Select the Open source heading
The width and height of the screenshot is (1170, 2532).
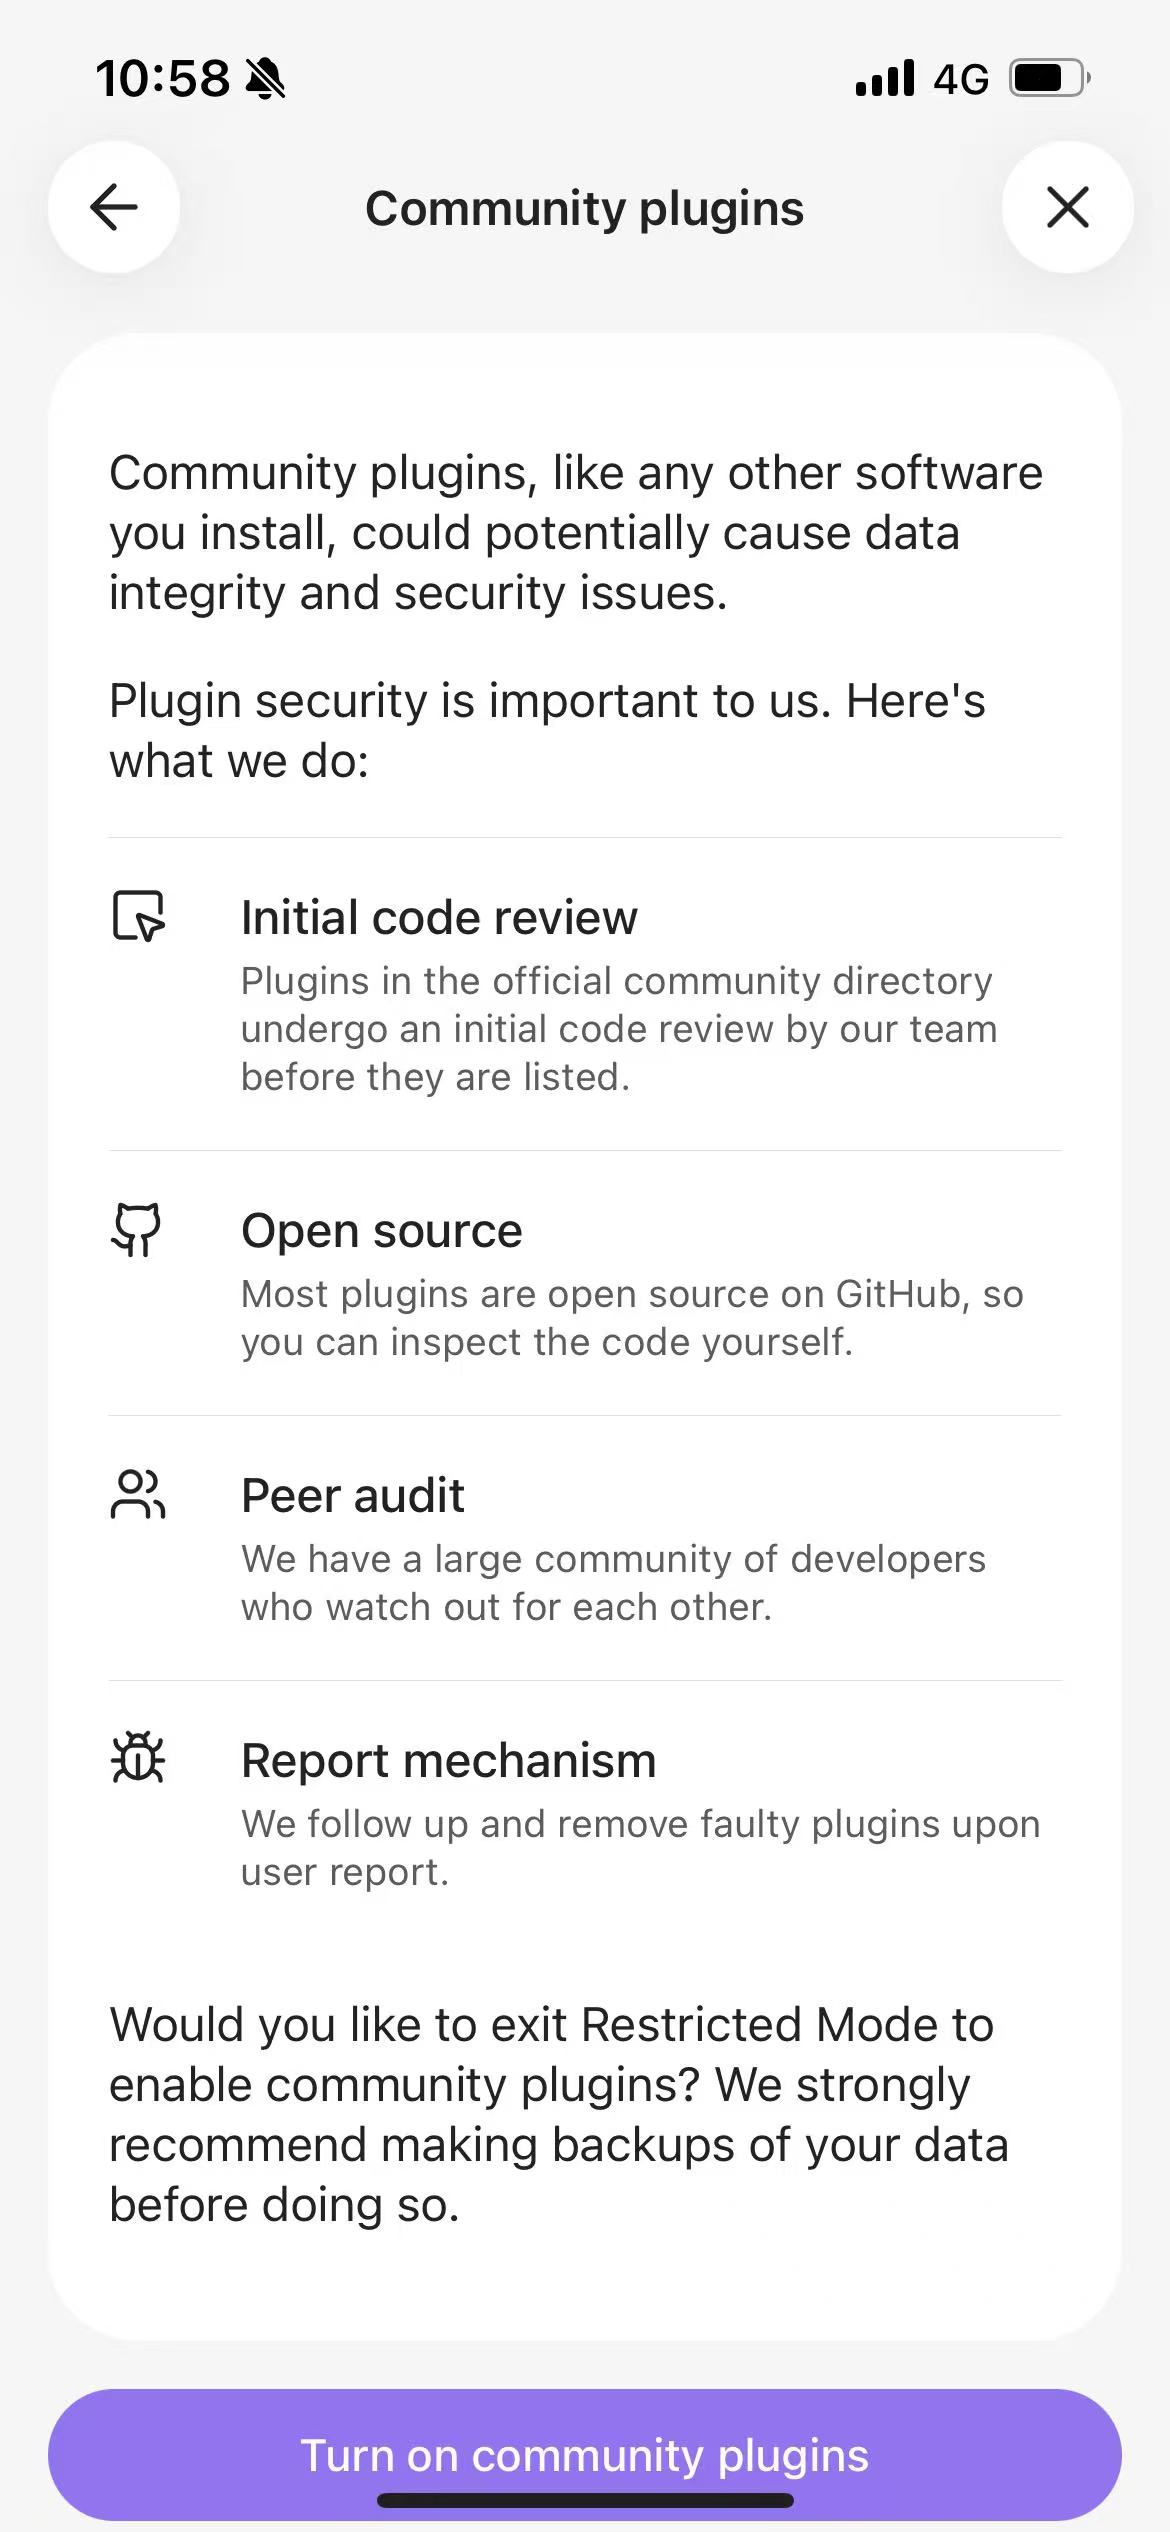(381, 1230)
